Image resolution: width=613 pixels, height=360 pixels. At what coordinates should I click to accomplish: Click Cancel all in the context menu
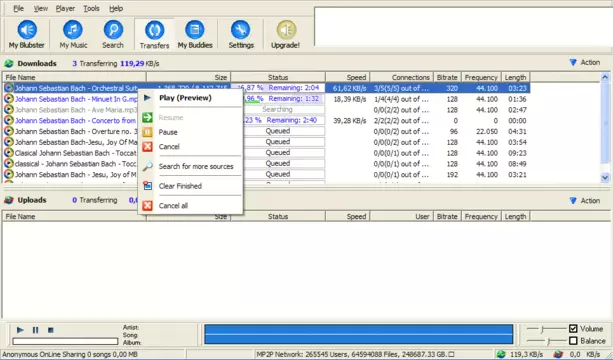tap(173, 206)
